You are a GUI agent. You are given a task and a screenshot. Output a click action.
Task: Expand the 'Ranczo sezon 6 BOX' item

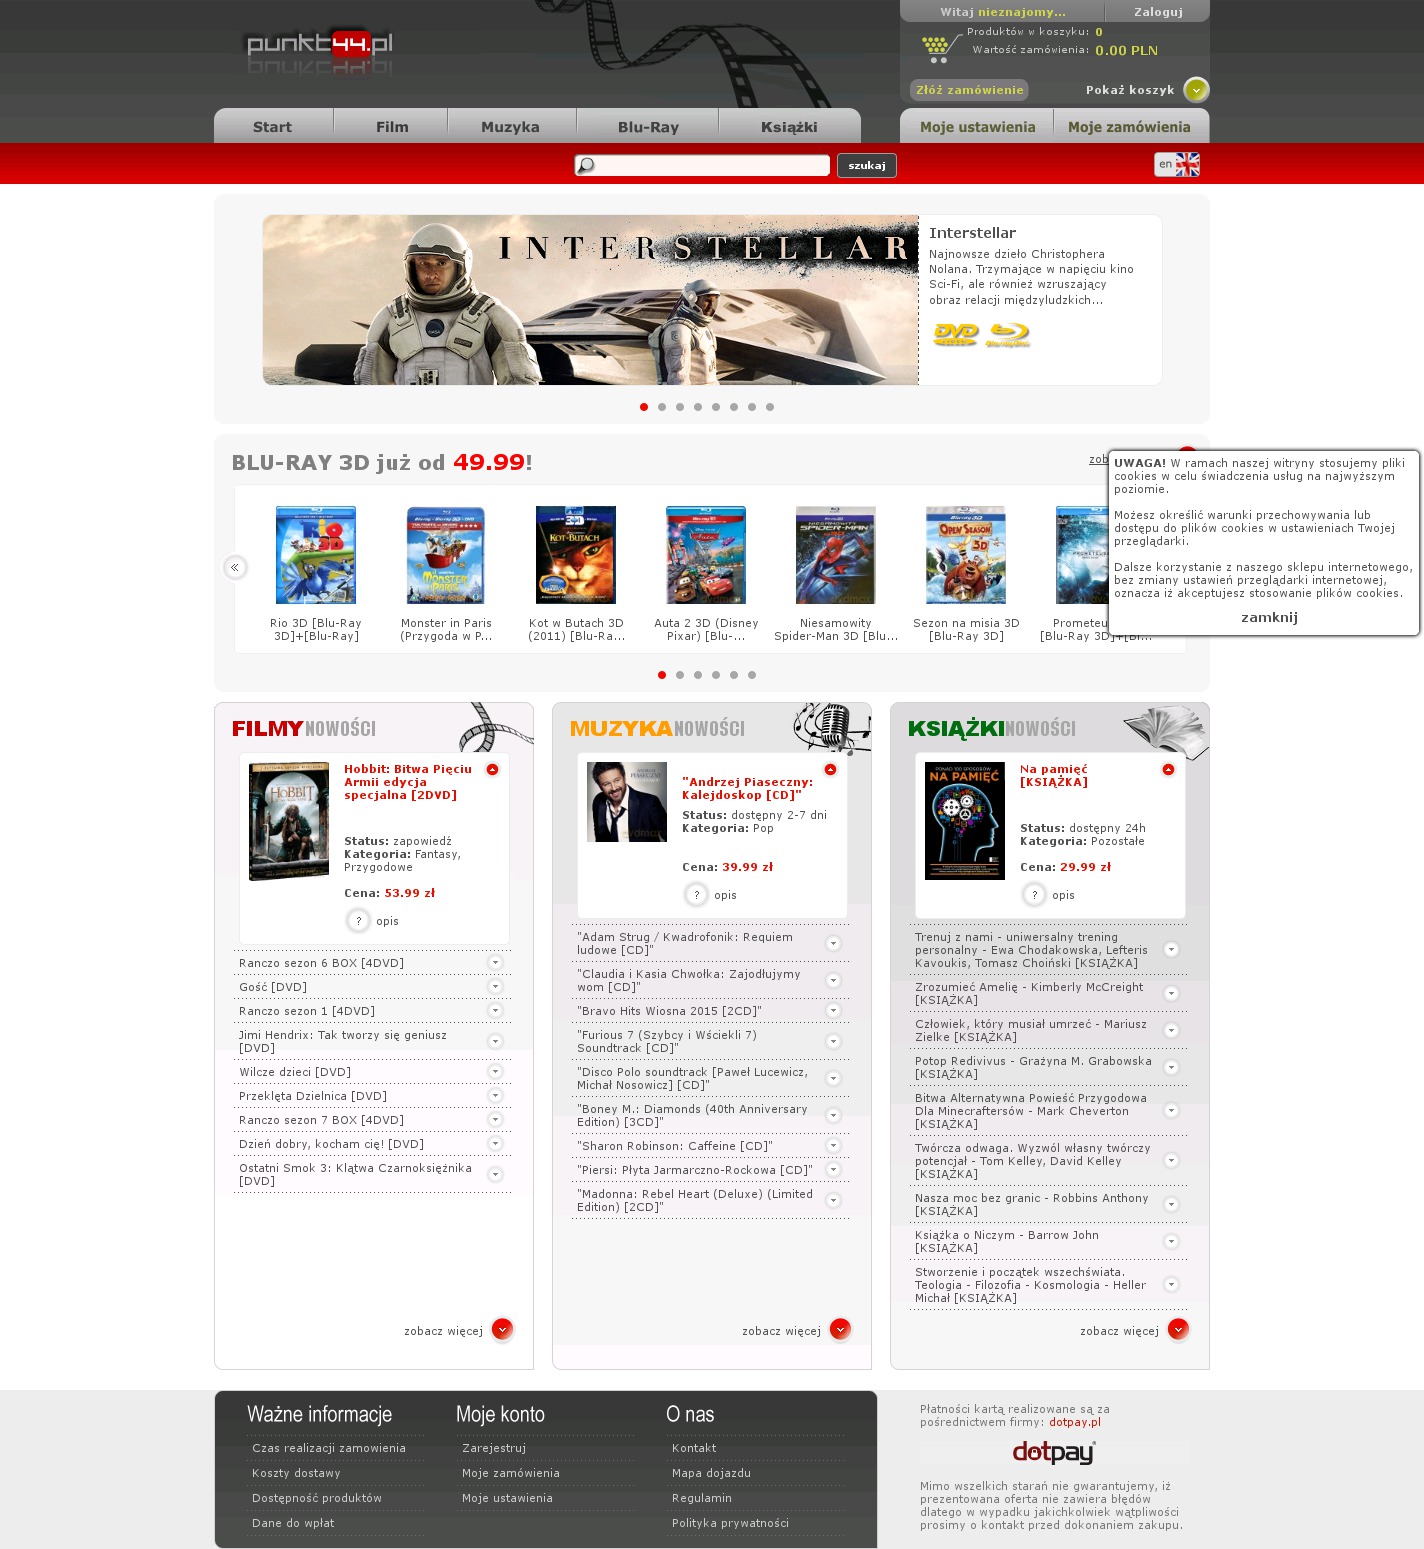(x=495, y=963)
